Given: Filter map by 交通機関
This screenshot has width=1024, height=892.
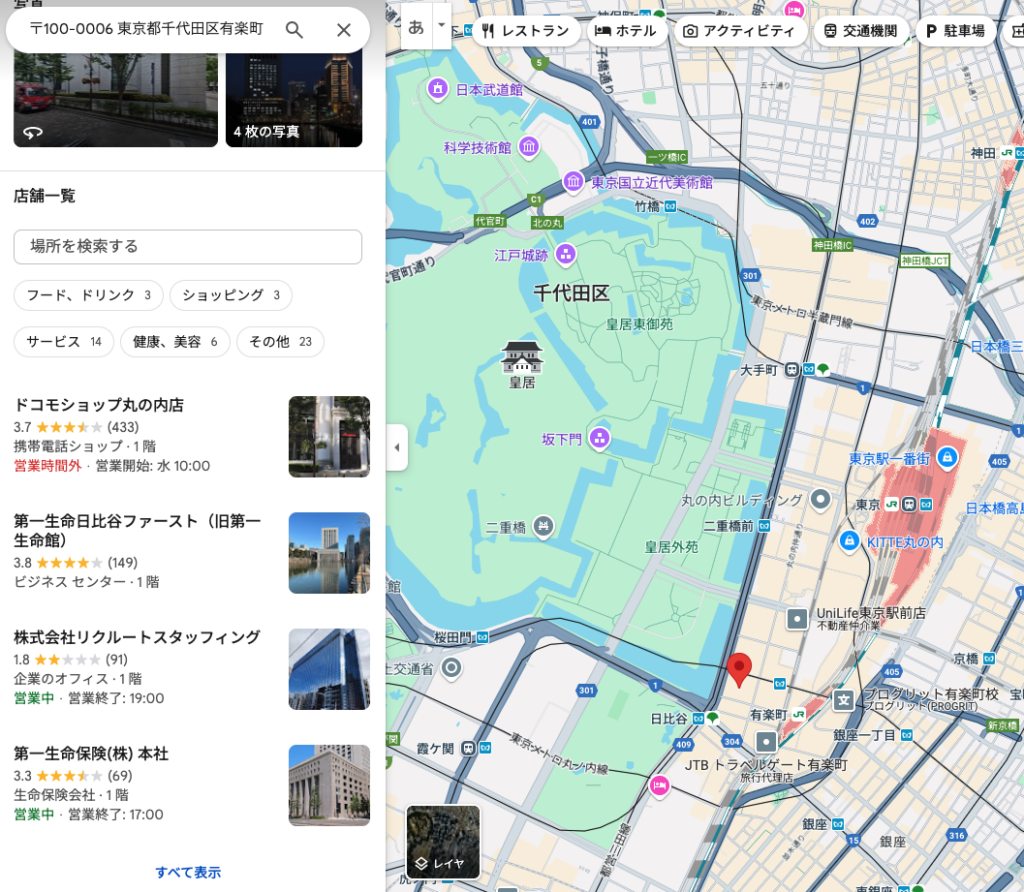Looking at the screenshot, I should tap(861, 31).
